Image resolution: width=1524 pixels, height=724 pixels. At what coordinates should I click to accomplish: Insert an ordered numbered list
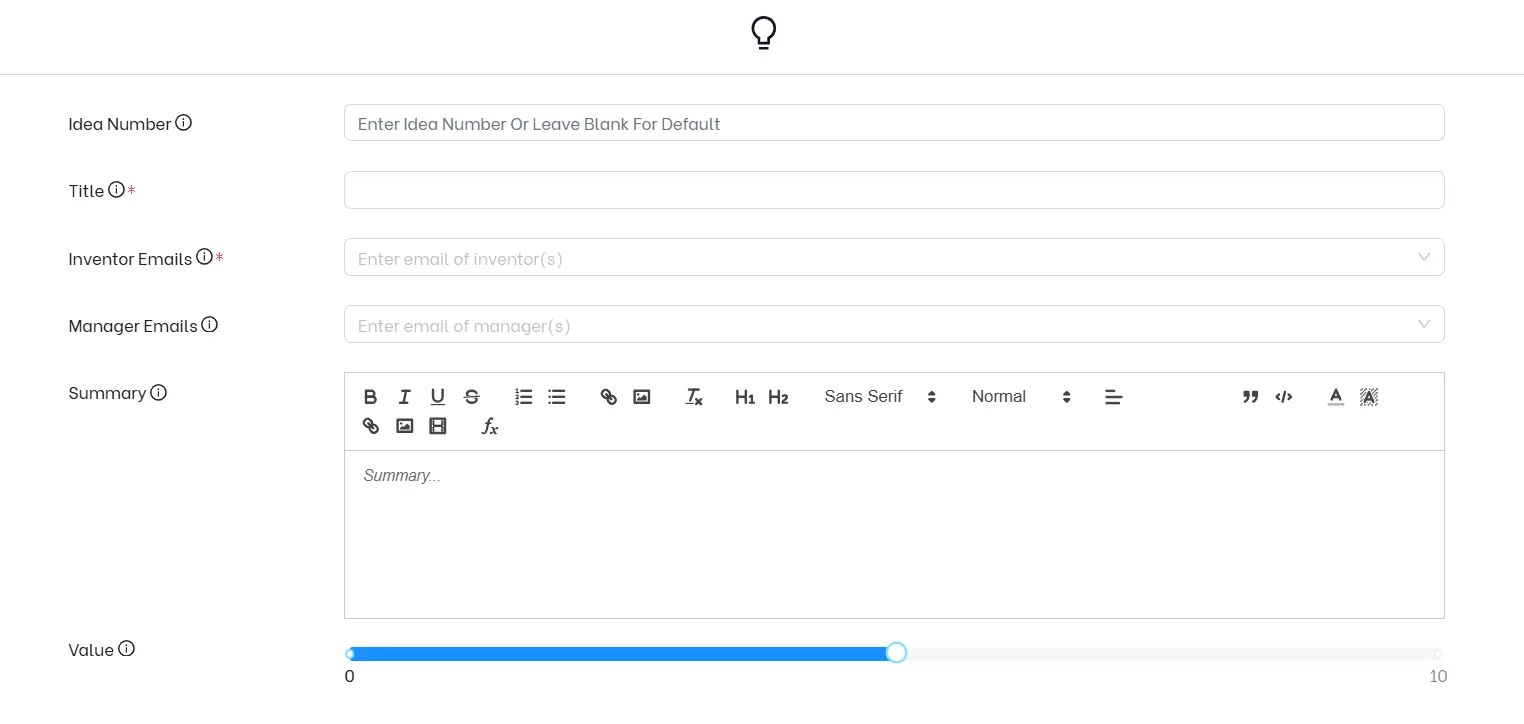[x=523, y=397]
